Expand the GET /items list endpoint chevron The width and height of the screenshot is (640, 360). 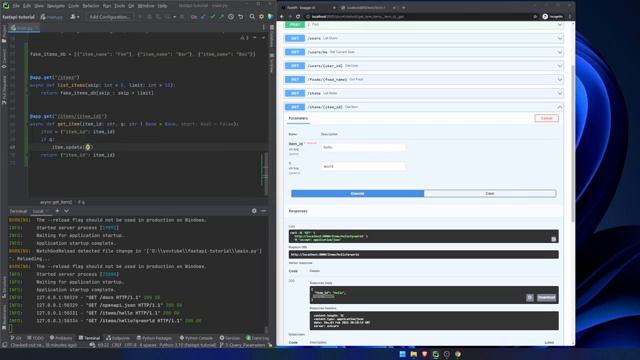pos(560,93)
